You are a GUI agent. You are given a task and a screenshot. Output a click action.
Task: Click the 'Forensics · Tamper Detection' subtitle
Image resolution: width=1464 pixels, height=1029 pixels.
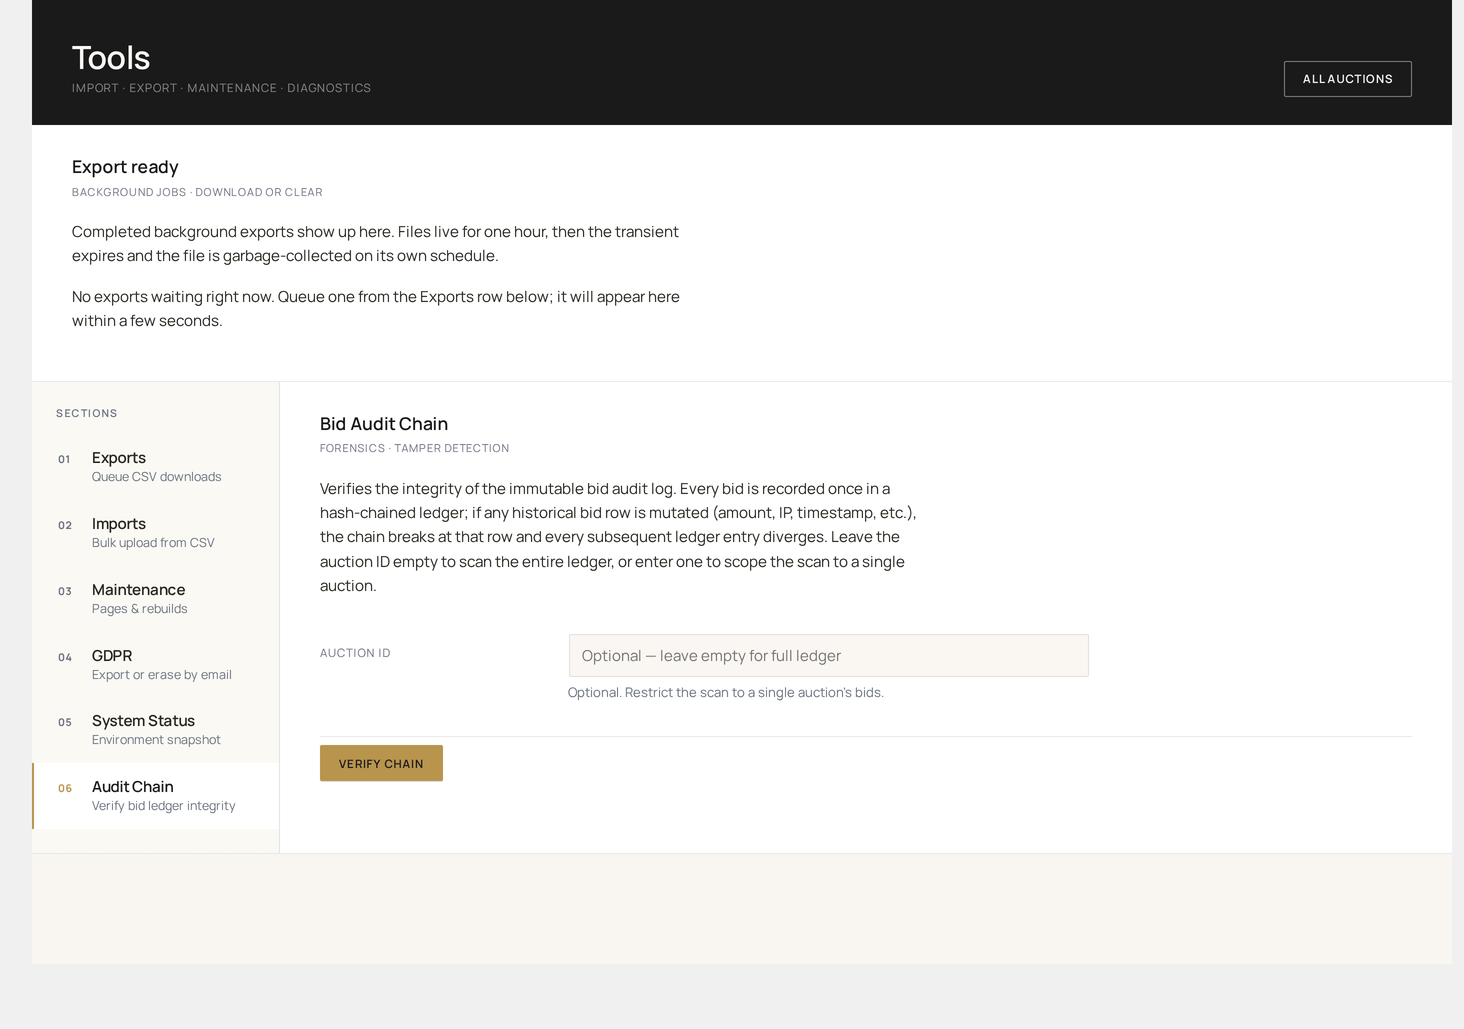pyautogui.click(x=414, y=448)
